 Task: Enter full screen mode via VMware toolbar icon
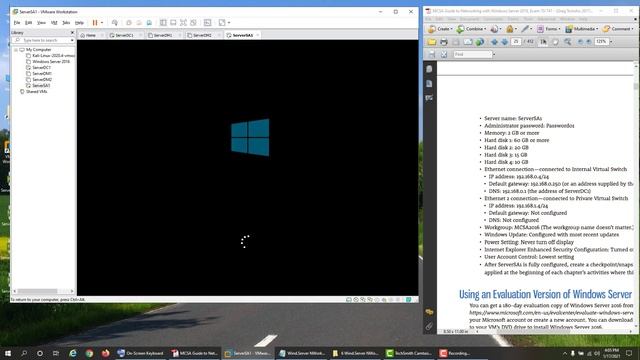point(183,23)
